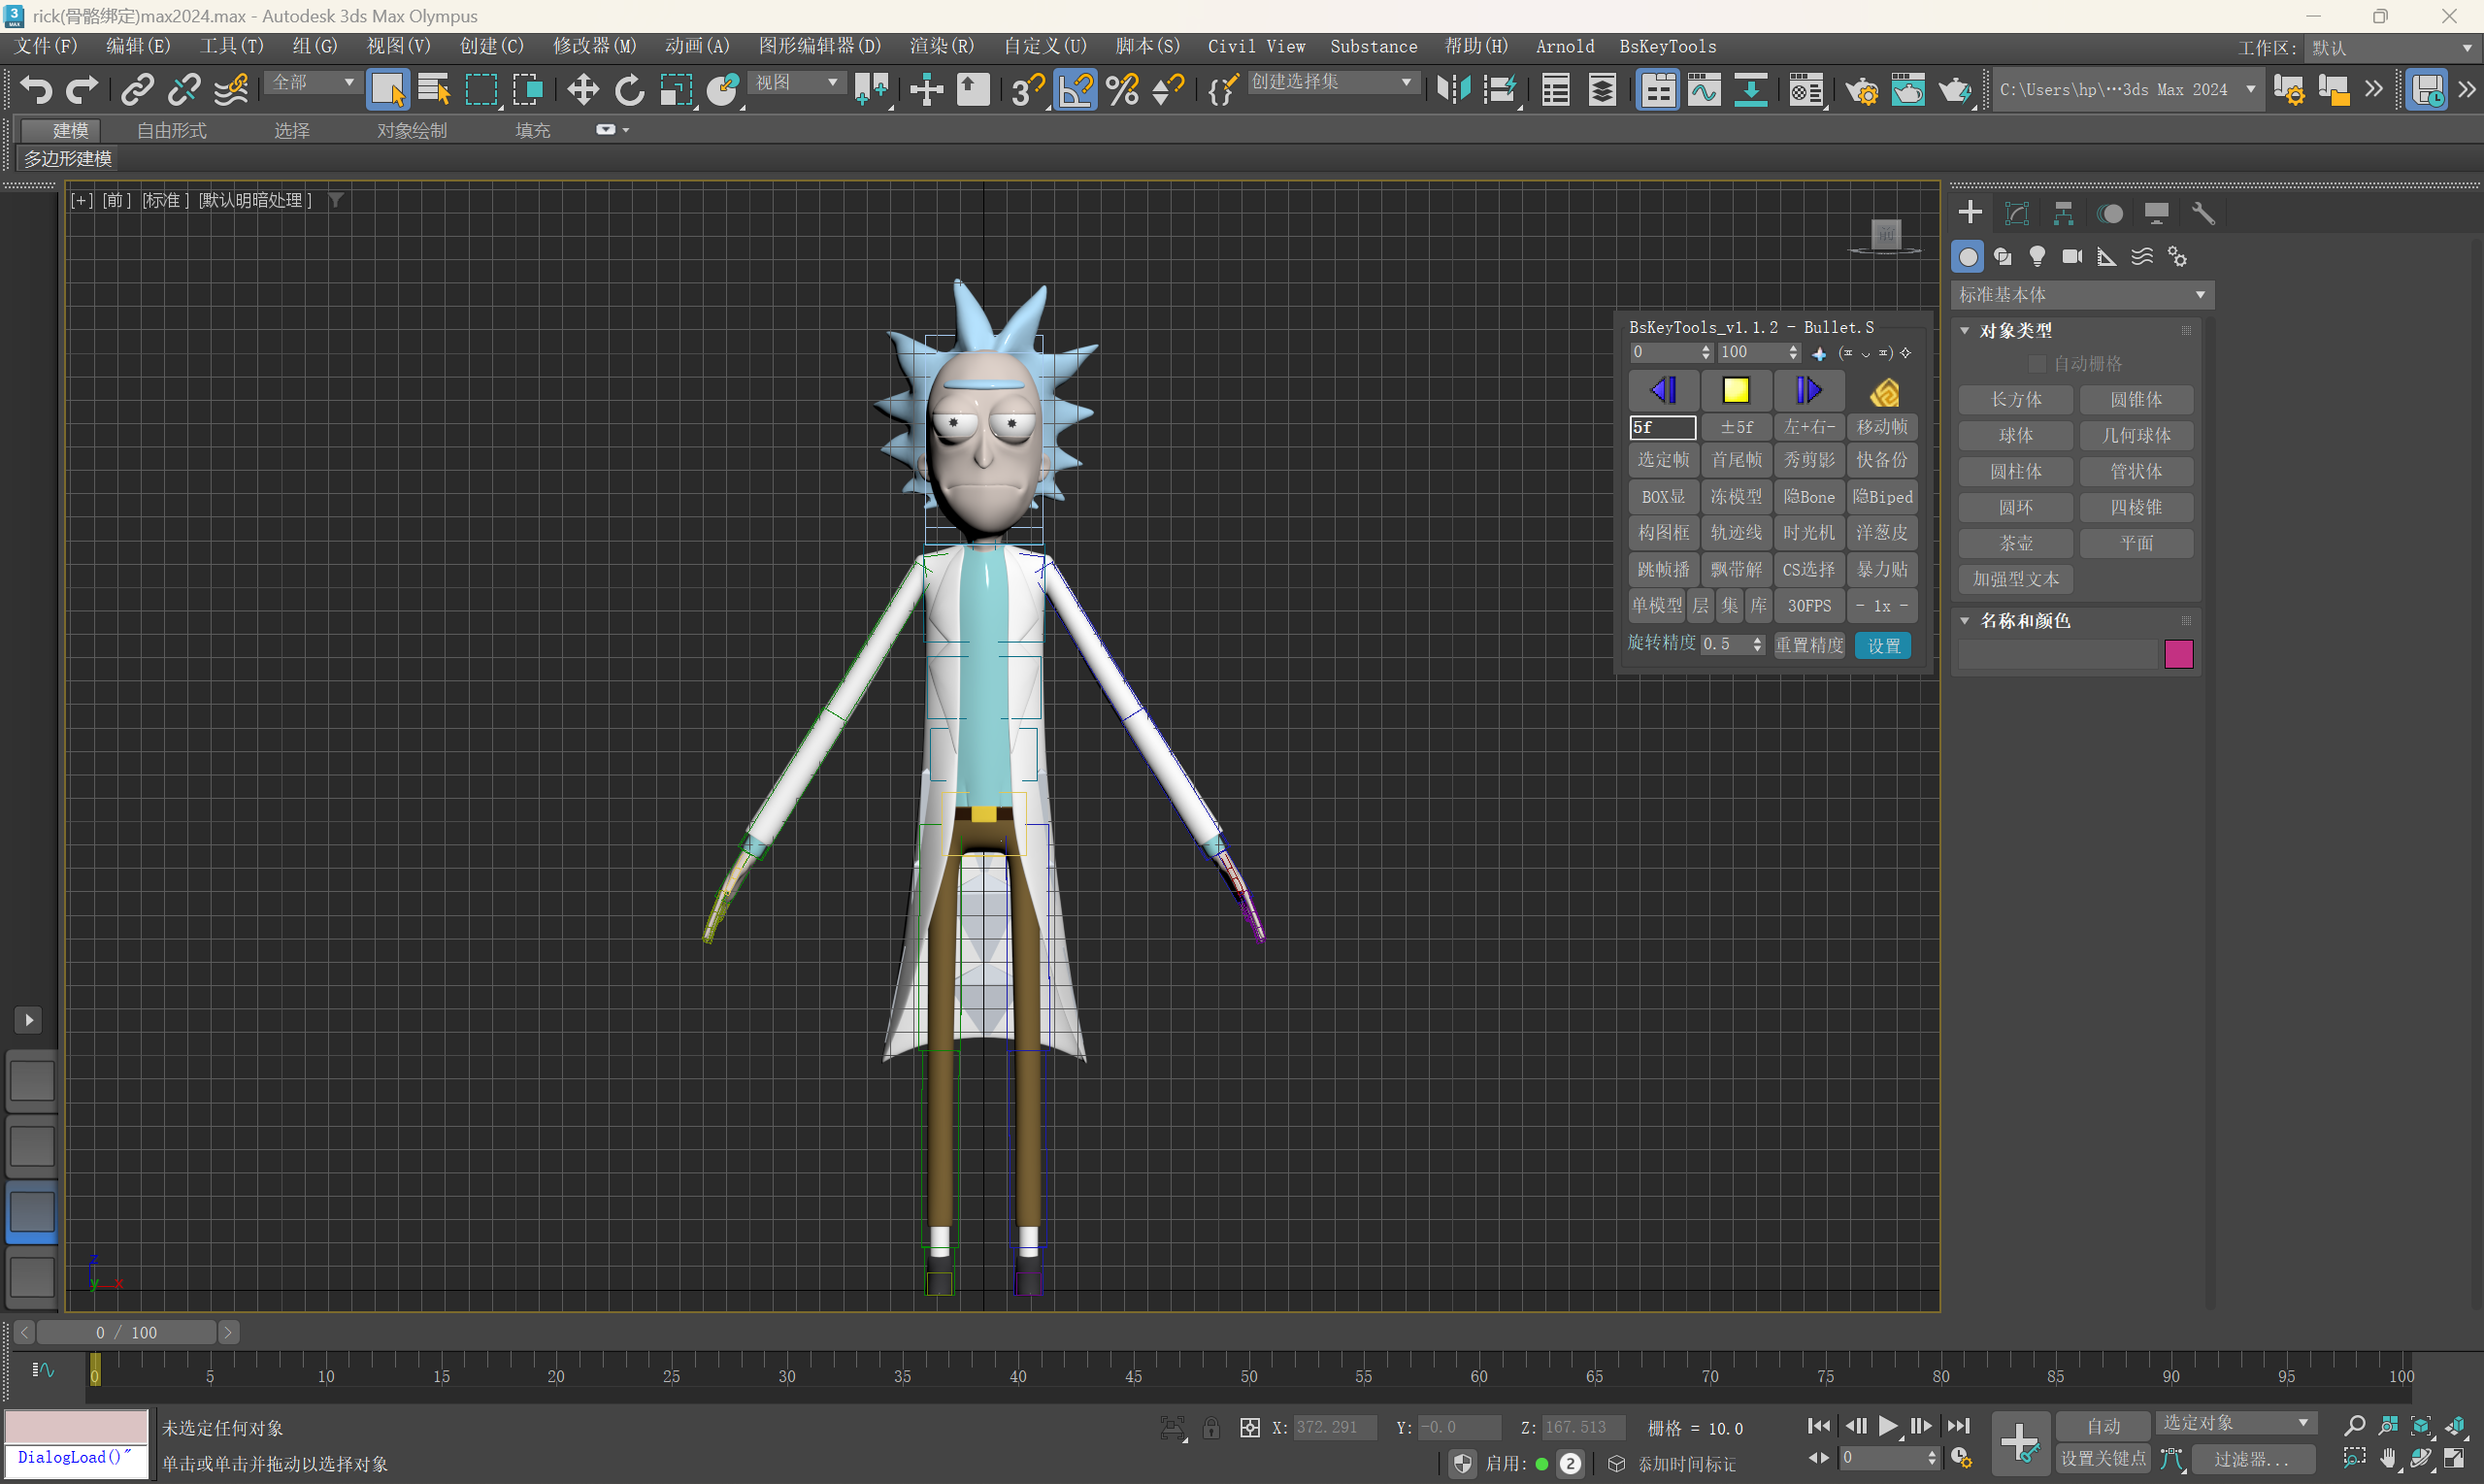Image resolution: width=2484 pixels, height=1484 pixels.
Task: Toggle the Angle Snap icon
Action: pos(1075,90)
